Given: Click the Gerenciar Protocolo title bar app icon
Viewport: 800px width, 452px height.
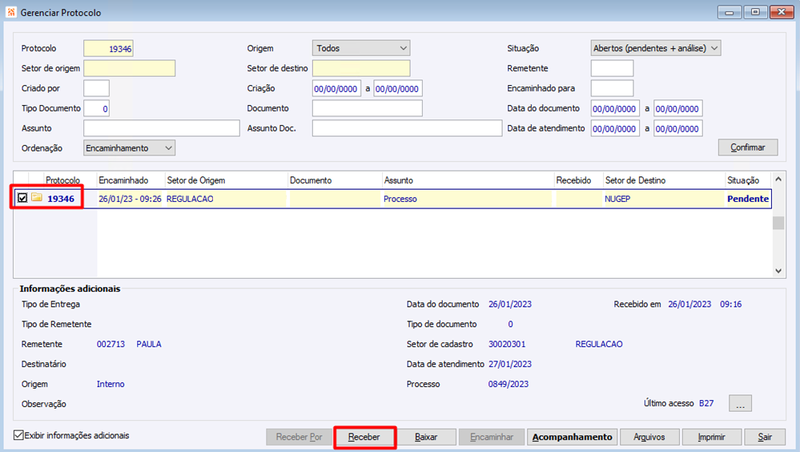Looking at the screenshot, I should (11, 12).
